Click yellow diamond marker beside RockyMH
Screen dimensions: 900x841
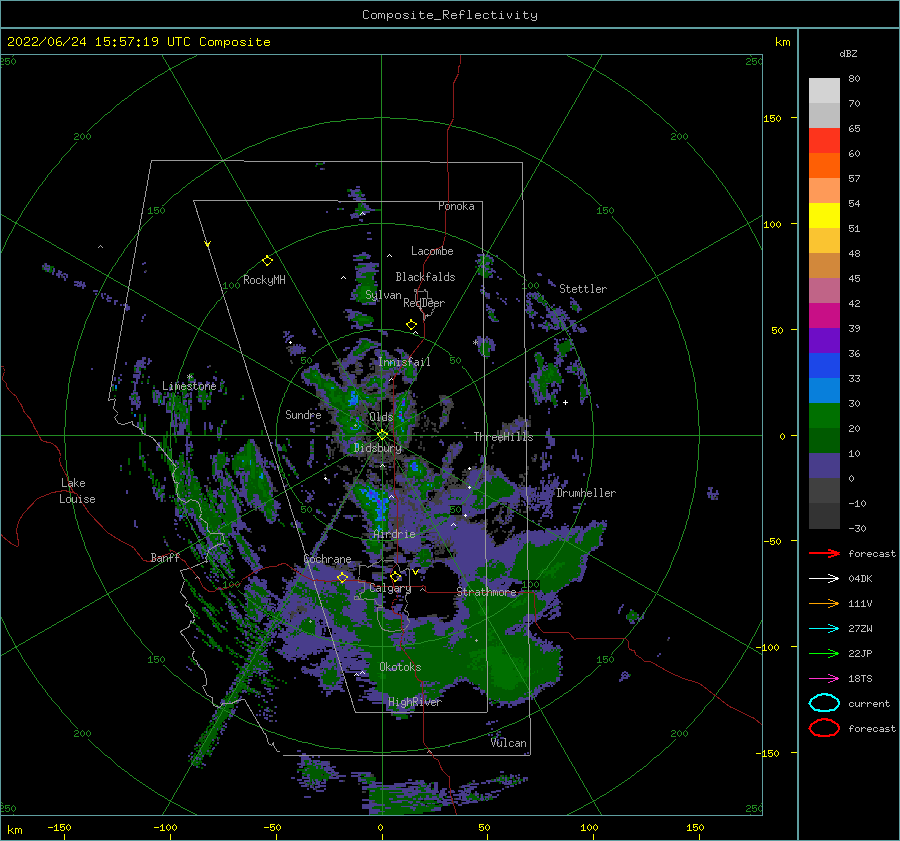pyautogui.click(x=267, y=261)
